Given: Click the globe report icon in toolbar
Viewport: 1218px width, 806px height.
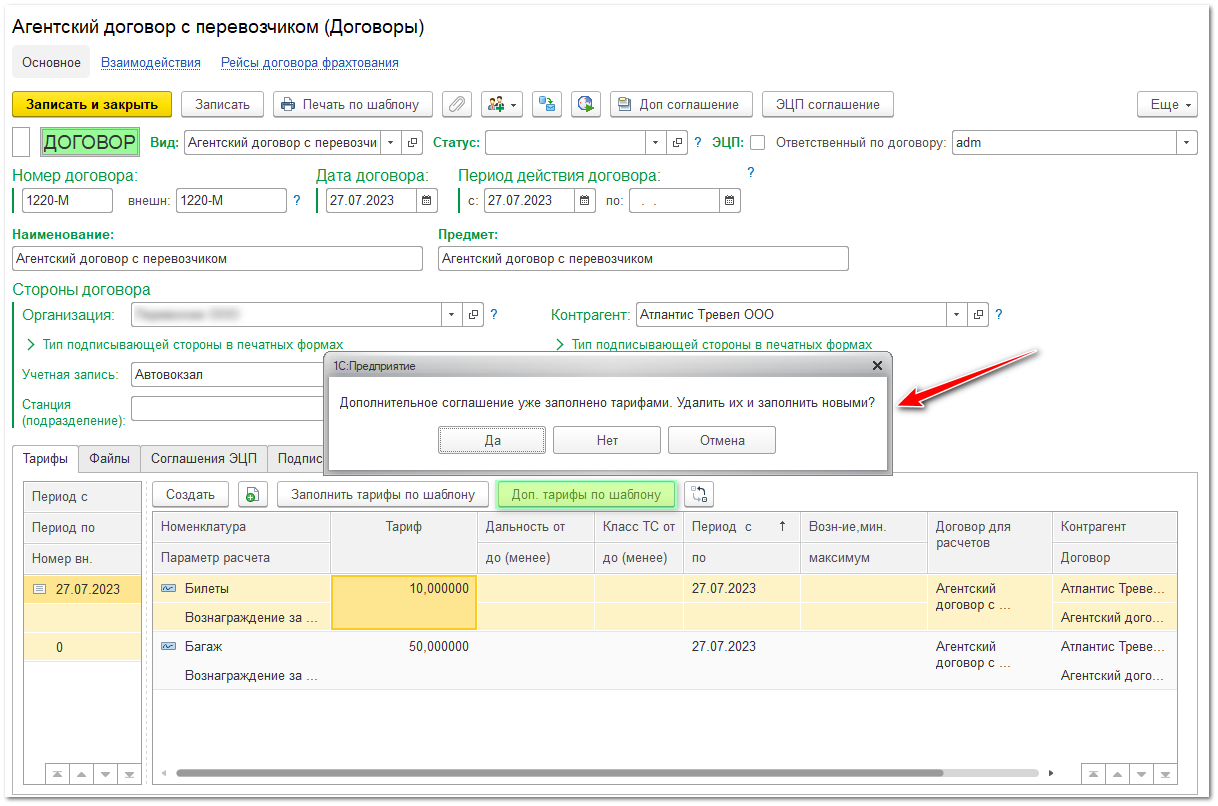Looking at the screenshot, I should (x=586, y=104).
